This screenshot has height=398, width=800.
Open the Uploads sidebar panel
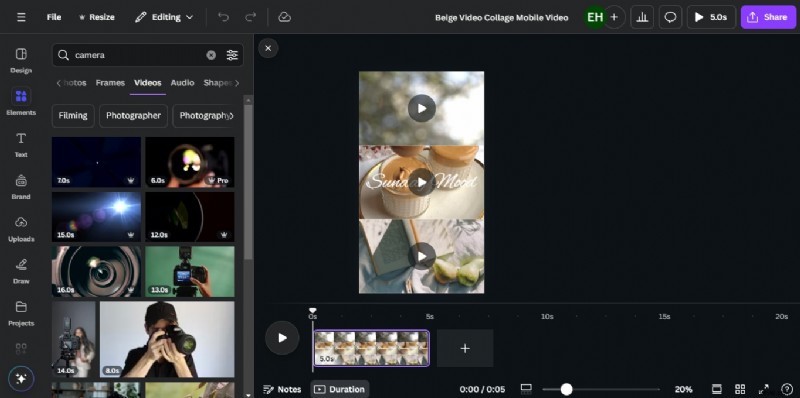click(21, 229)
